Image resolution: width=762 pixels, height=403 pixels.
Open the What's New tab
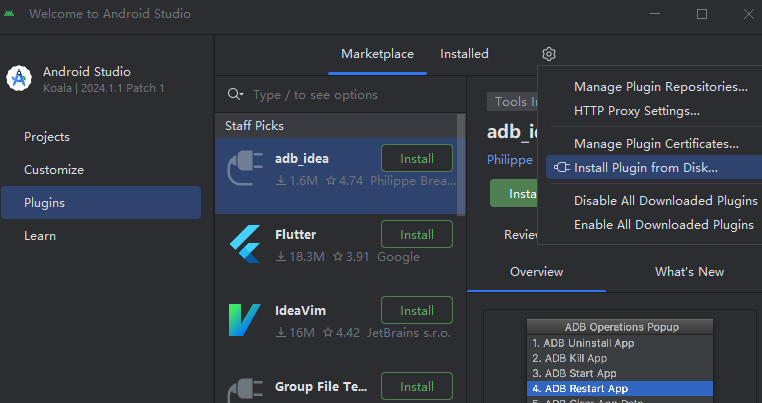tap(689, 272)
